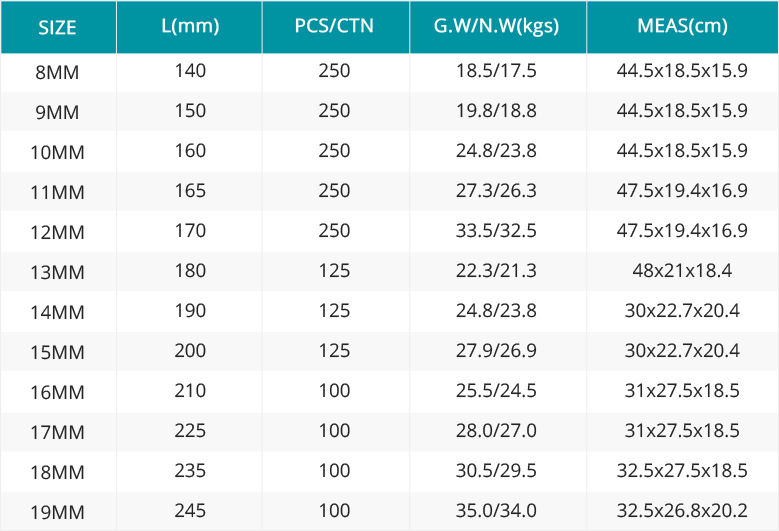Viewport: 779px width, 531px height.
Task: Select the 19MM size cell
Action: (57, 512)
